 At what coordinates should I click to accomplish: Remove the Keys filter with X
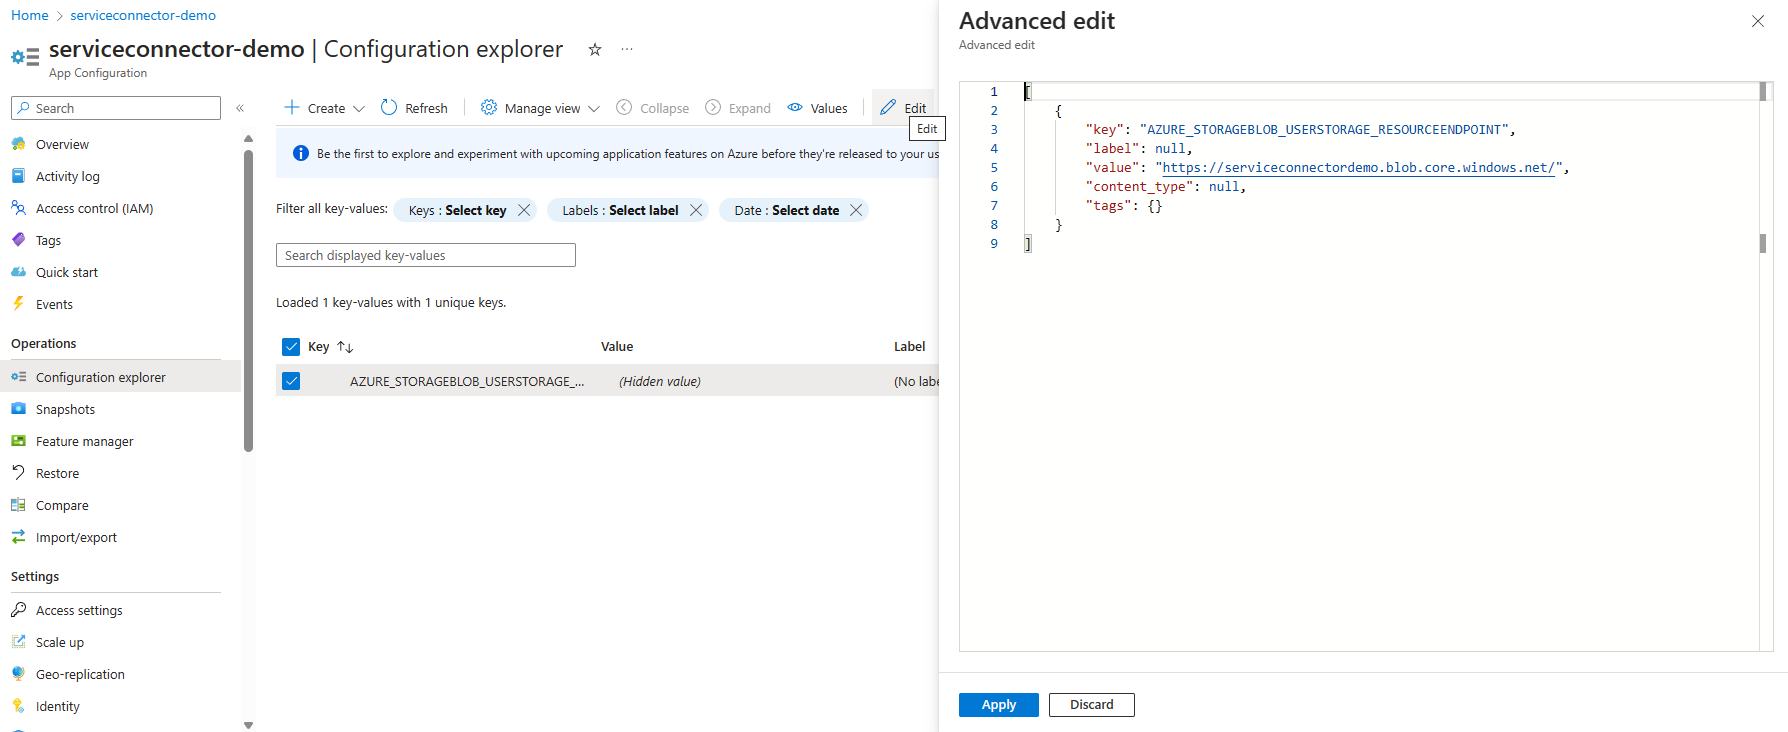(x=524, y=210)
